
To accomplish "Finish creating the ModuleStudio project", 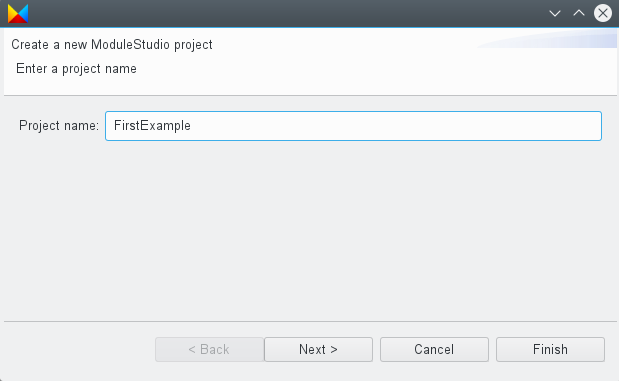I will [550, 349].
